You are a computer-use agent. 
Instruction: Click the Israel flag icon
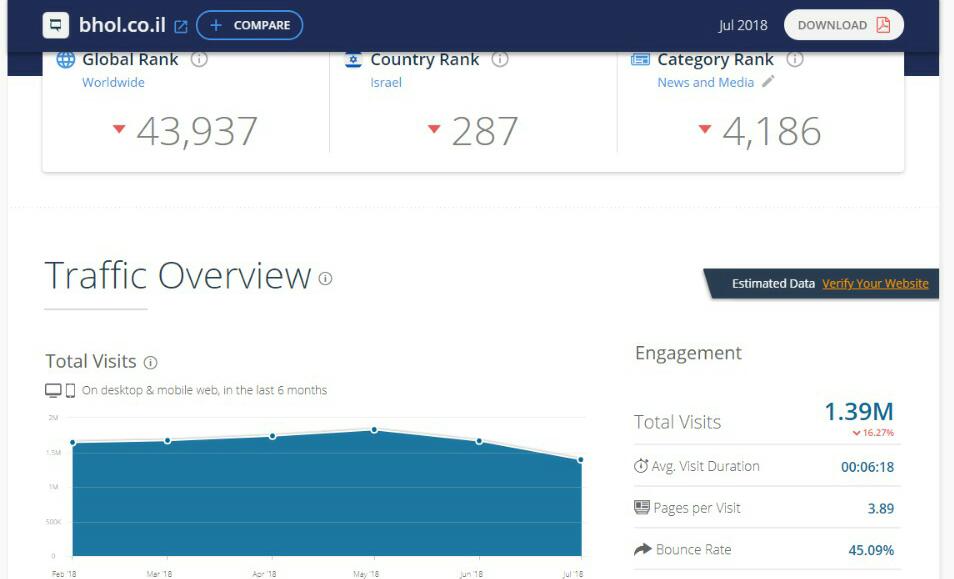[x=353, y=59]
